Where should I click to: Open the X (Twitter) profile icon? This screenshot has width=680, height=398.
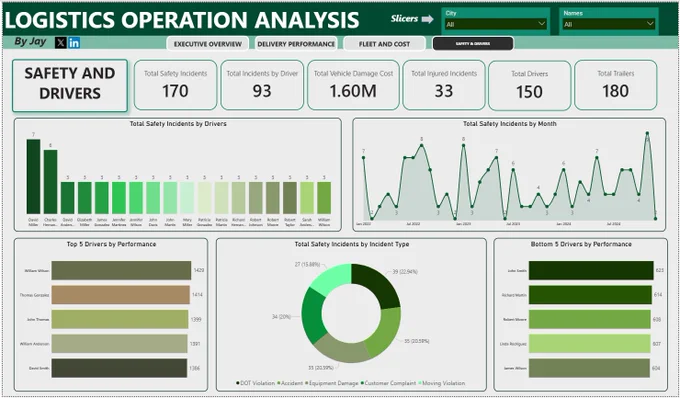(61, 42)
